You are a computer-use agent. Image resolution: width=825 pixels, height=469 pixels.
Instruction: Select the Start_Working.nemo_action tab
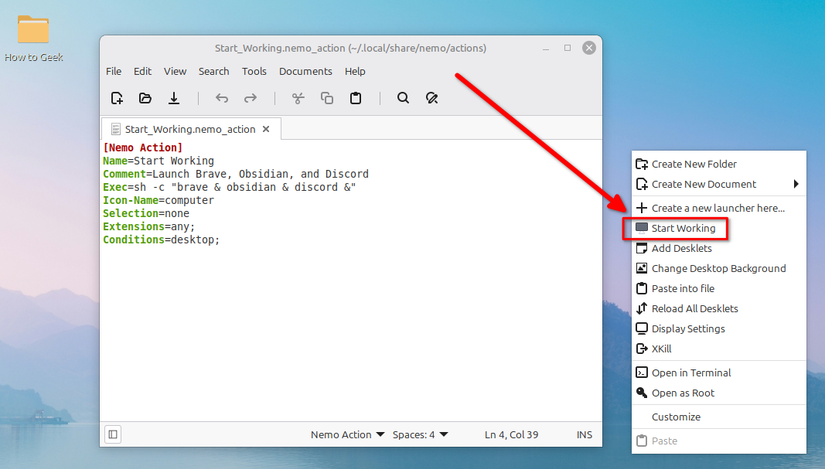coord(190,129)
